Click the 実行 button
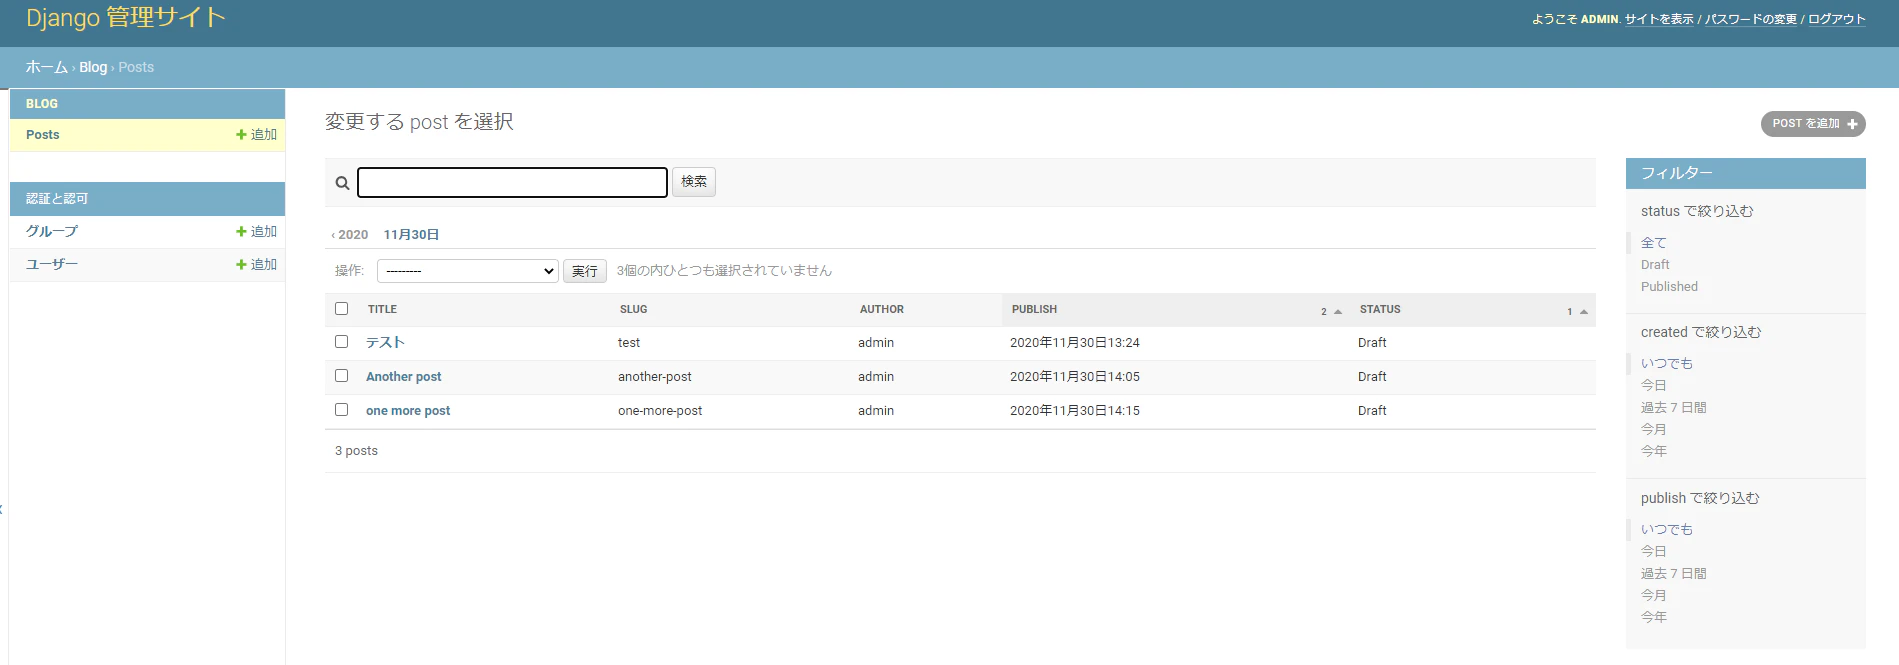 tap(585, 271)
